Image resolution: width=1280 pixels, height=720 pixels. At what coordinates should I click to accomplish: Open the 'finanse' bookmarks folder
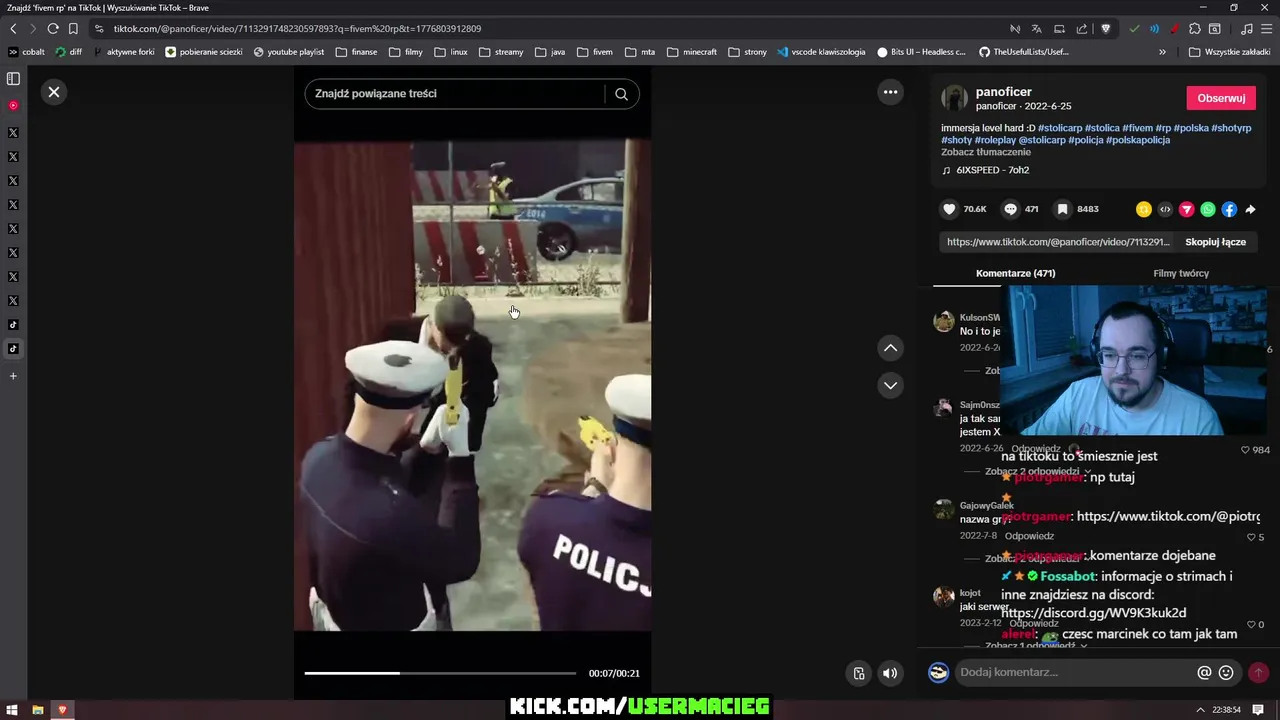point(356,52)
